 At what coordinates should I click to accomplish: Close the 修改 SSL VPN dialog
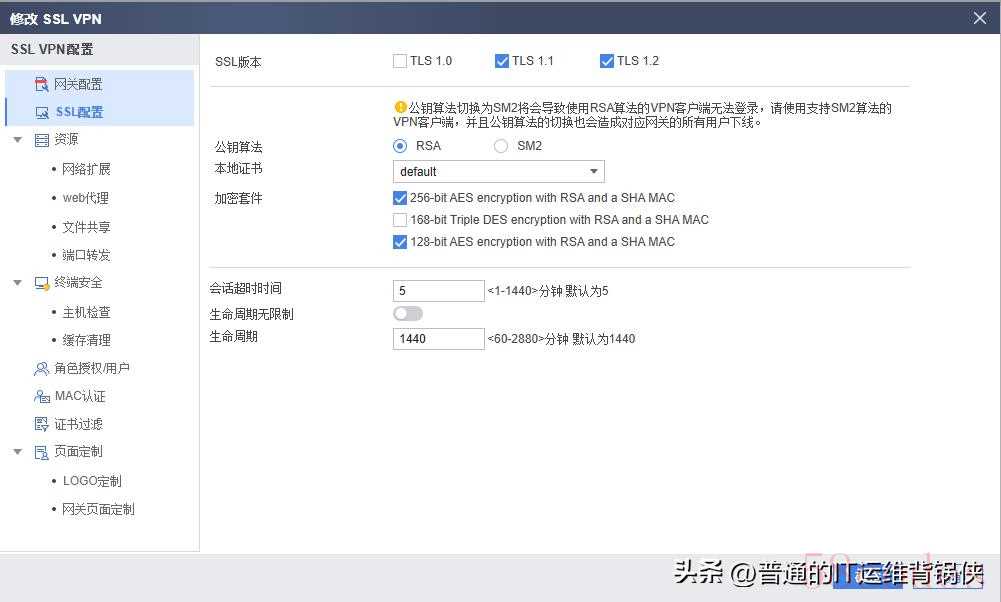pos(980,18)
